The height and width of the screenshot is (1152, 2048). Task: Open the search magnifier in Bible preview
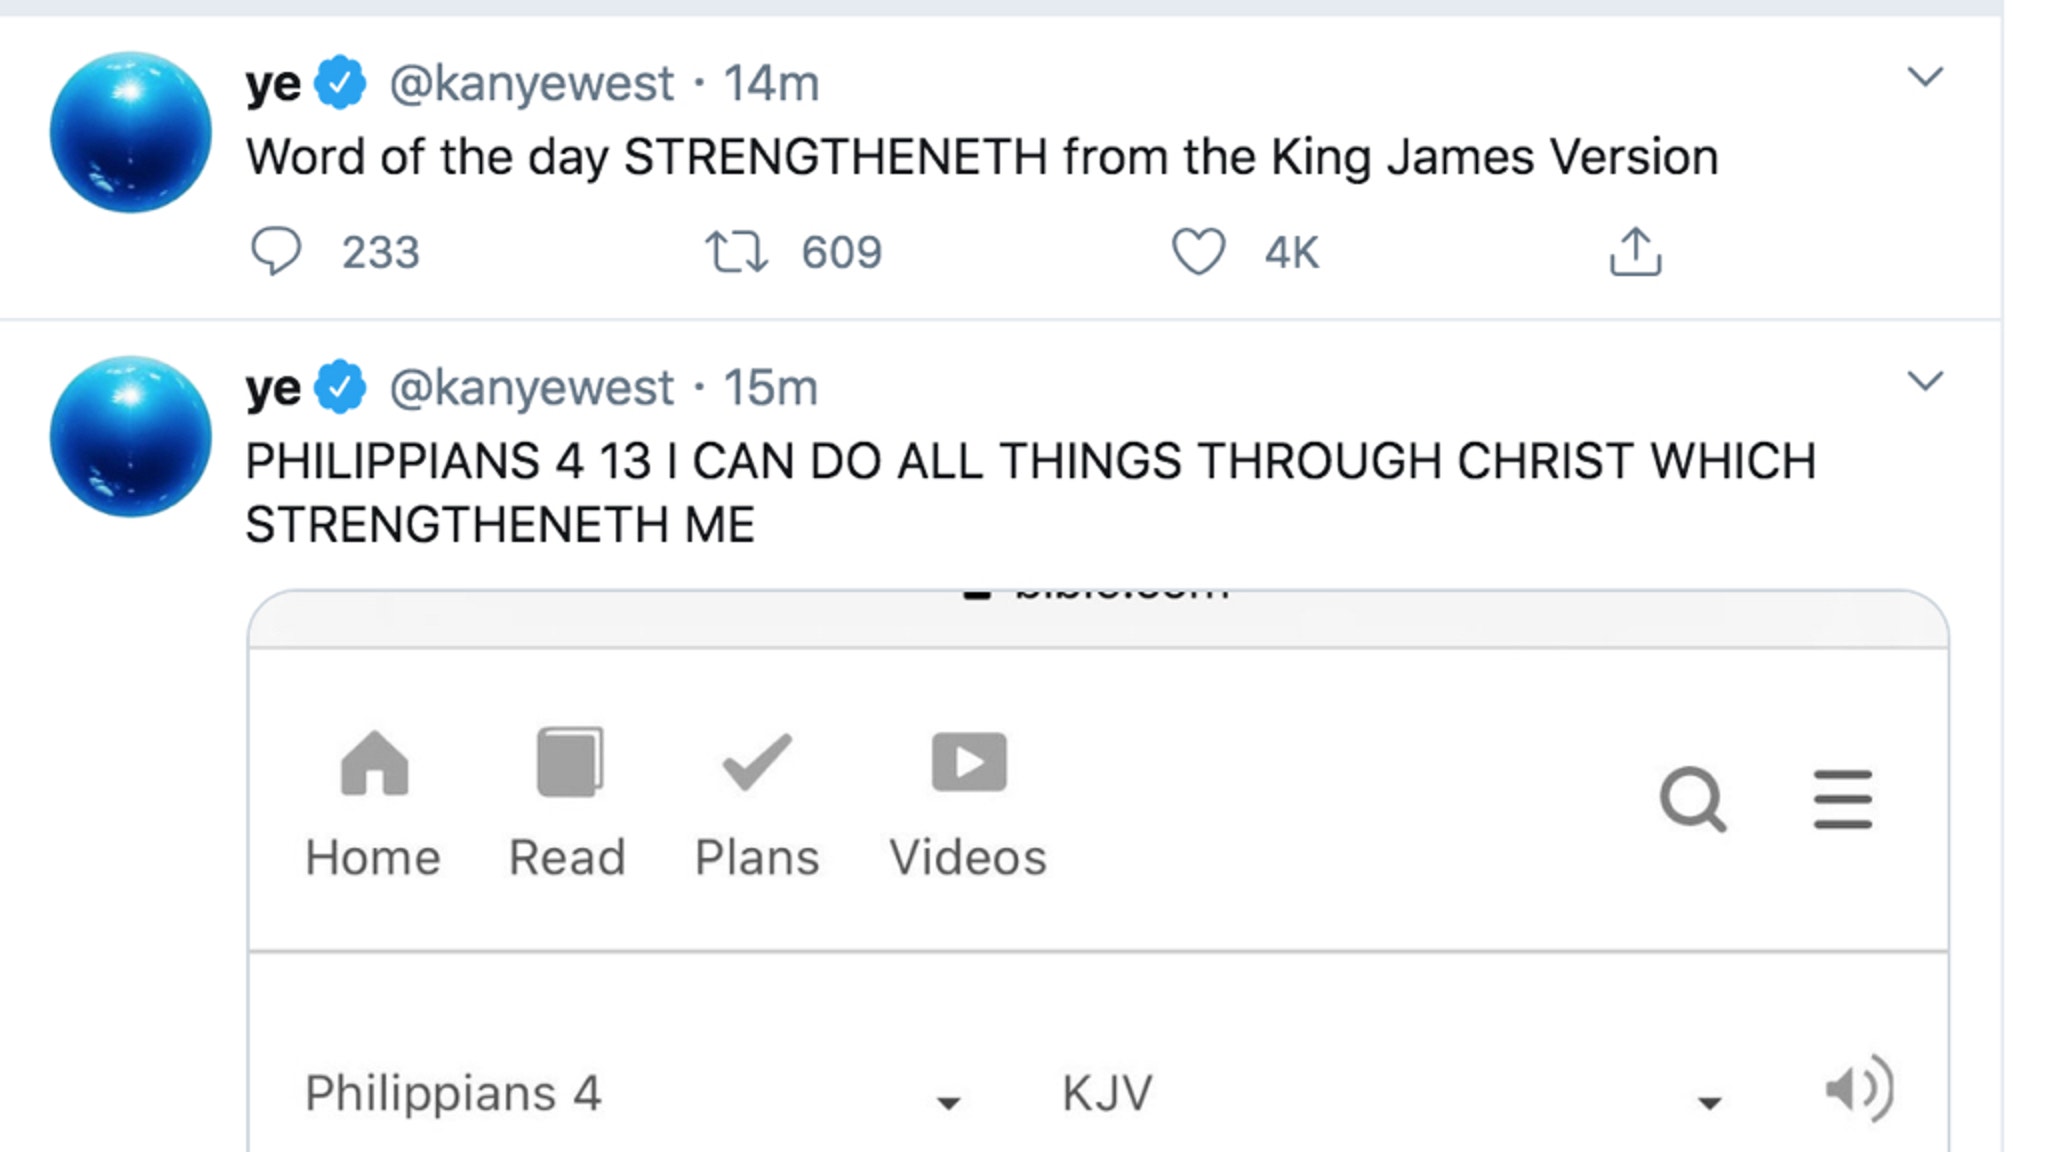1692,799
